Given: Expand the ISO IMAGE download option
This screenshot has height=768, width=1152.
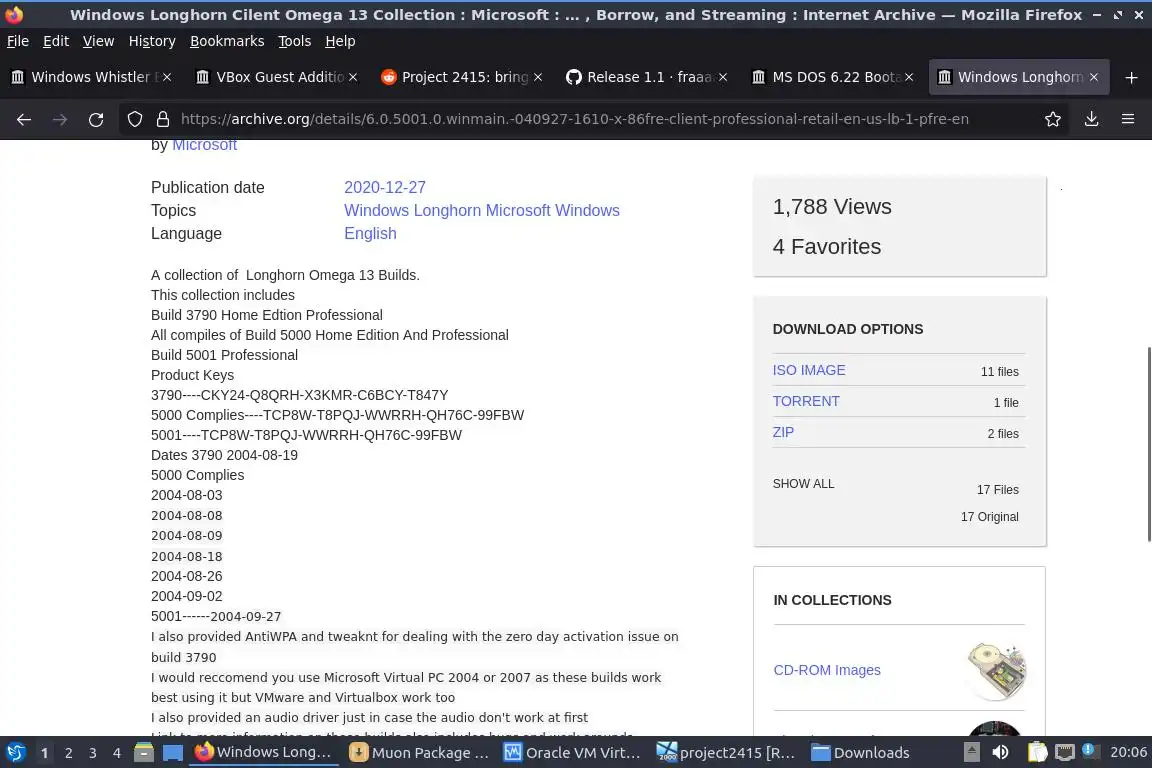Looking at the screenshot, I should click(x=809, y=370).
